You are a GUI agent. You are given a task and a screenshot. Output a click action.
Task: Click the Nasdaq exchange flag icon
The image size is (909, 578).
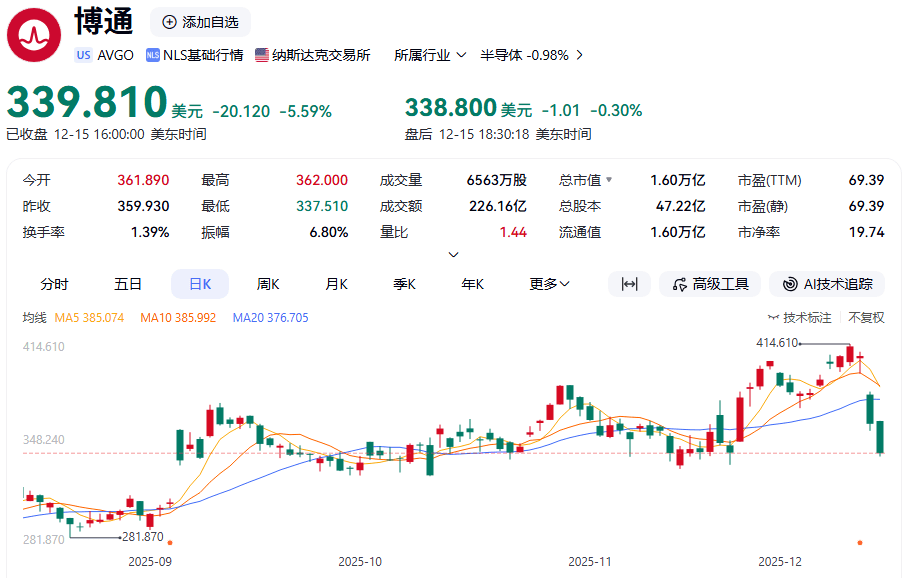(x=260, y=55)
